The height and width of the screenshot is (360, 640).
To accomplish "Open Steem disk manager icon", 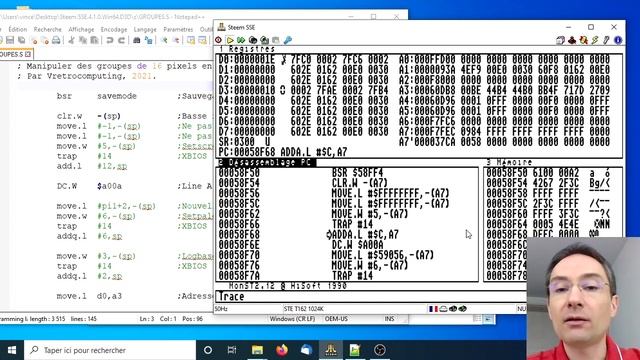I will point(560,40).
